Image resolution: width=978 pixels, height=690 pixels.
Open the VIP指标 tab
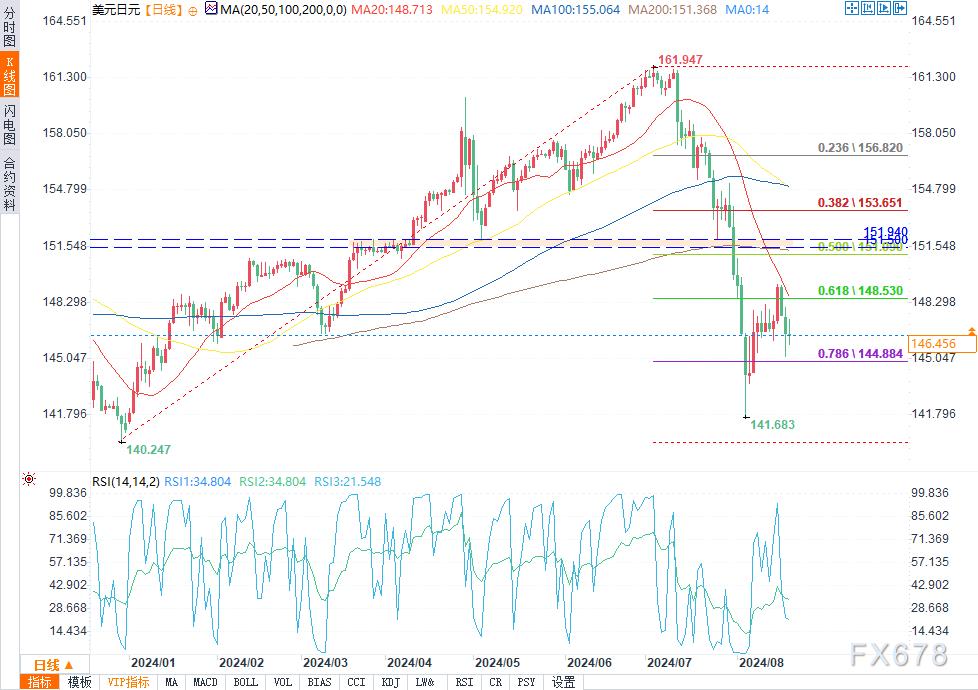(128, 682)
